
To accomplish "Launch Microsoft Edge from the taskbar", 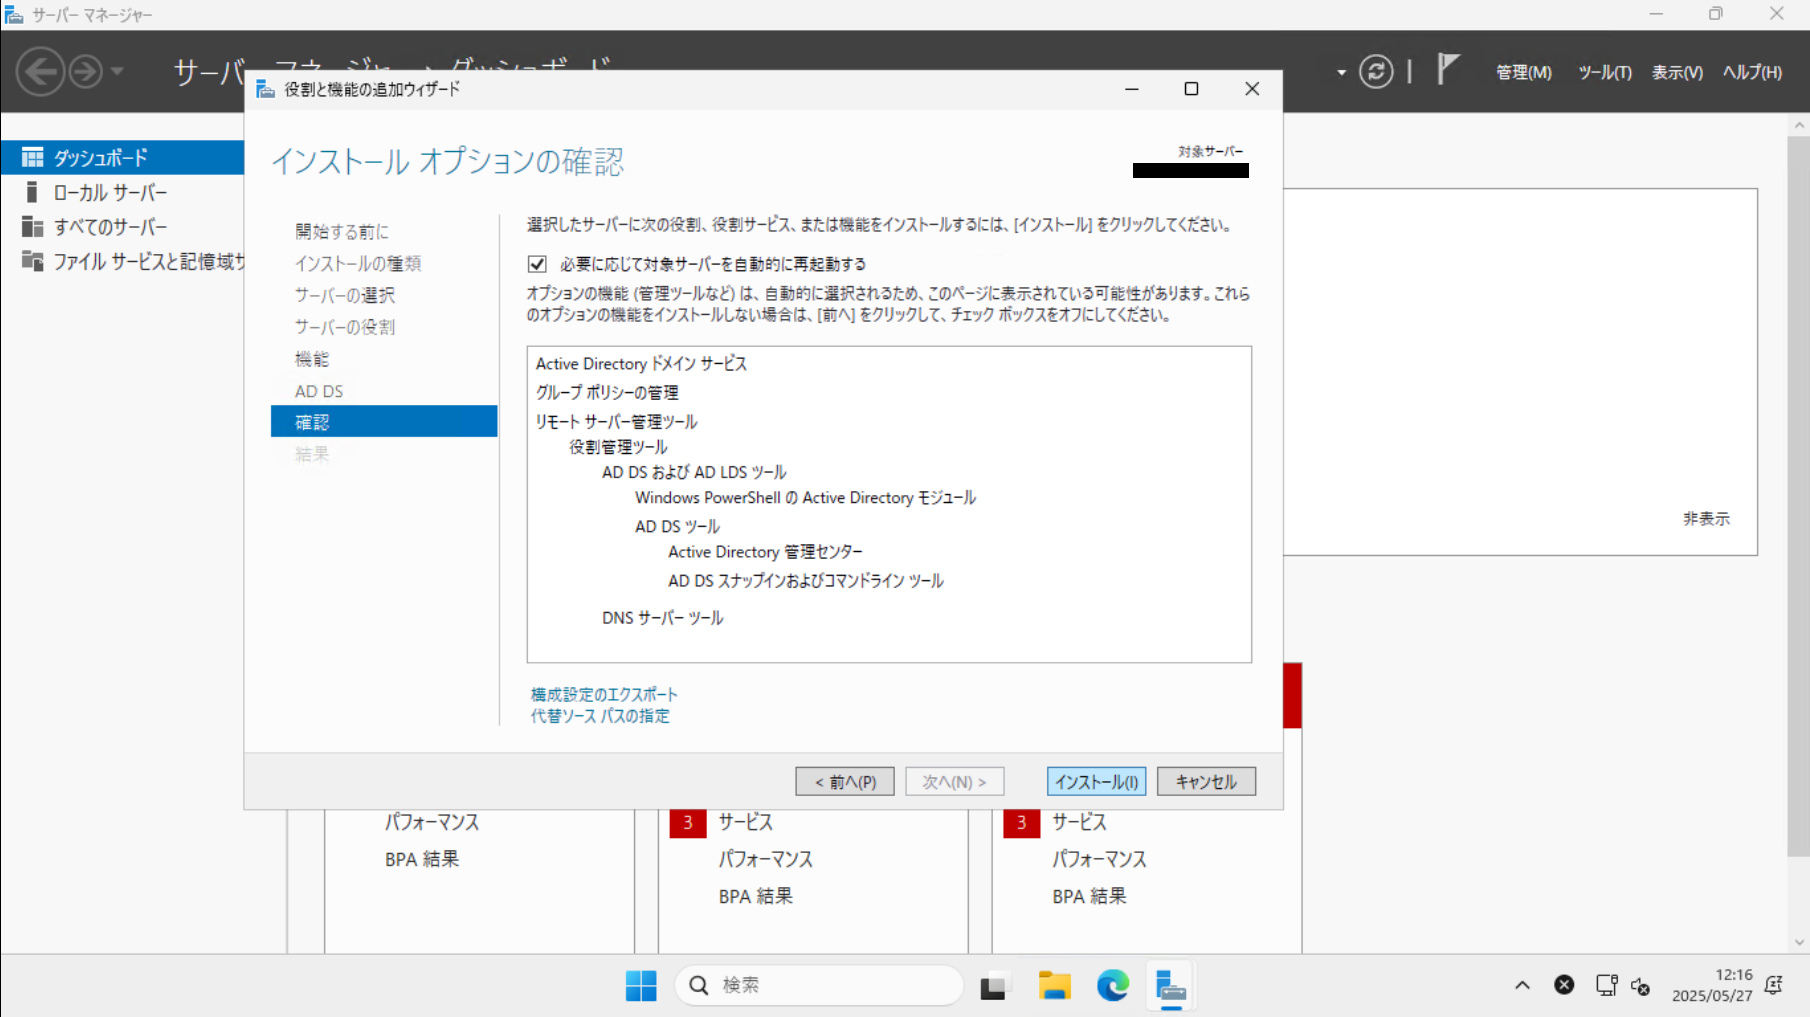I will [x=1112, y=985].
